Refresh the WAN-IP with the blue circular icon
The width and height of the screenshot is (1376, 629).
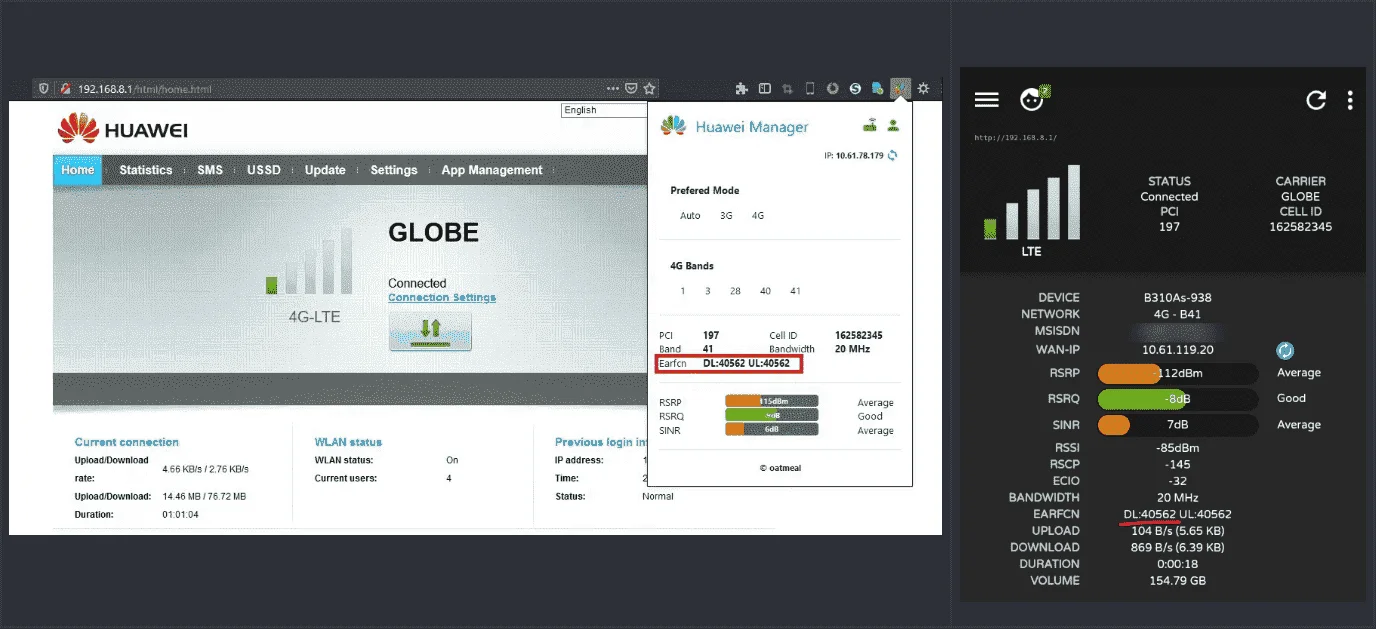pos(1285,350)
